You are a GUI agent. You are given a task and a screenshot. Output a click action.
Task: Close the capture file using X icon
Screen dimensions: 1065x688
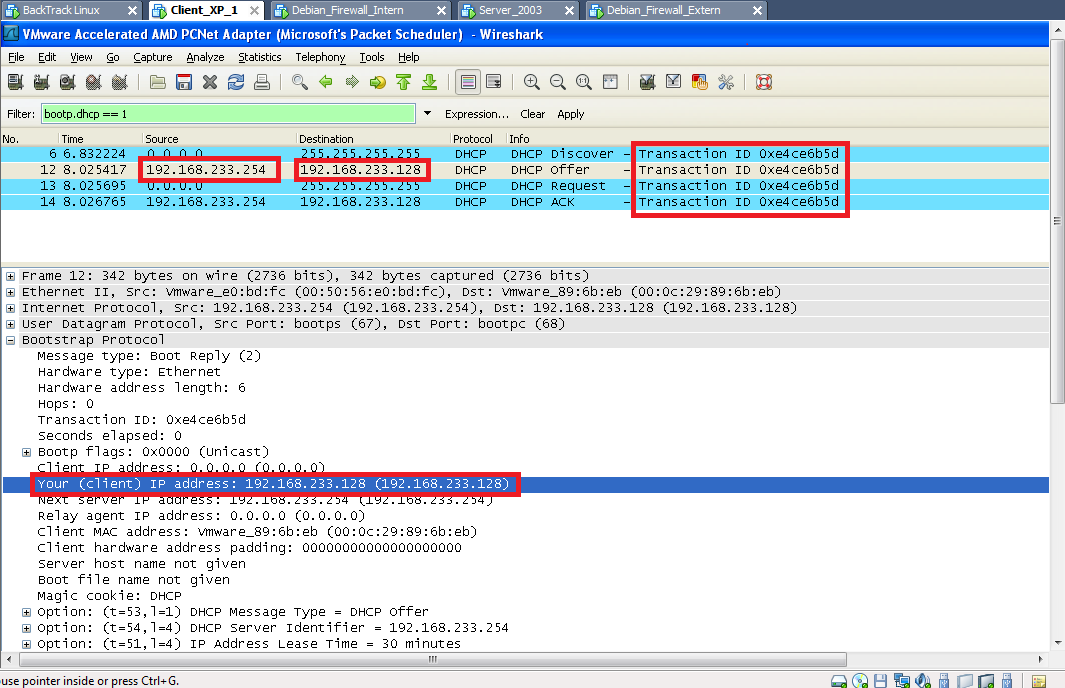(x=210, y=82)
